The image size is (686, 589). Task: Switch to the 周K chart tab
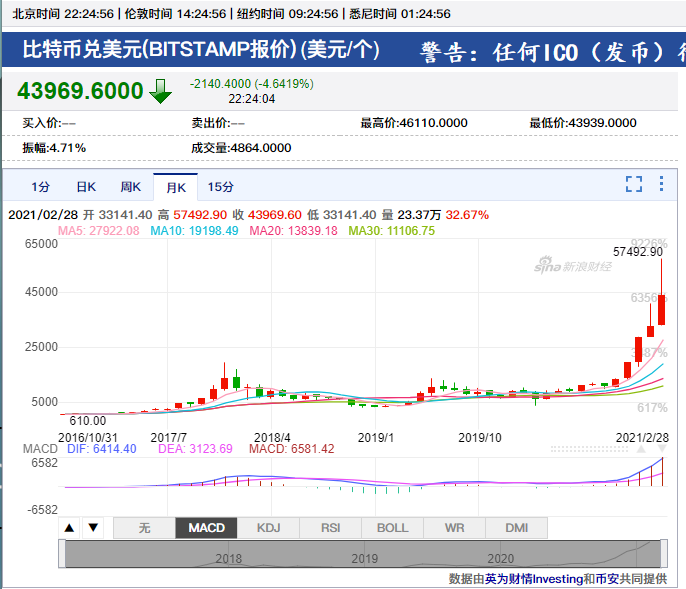(x=131, y=187)
